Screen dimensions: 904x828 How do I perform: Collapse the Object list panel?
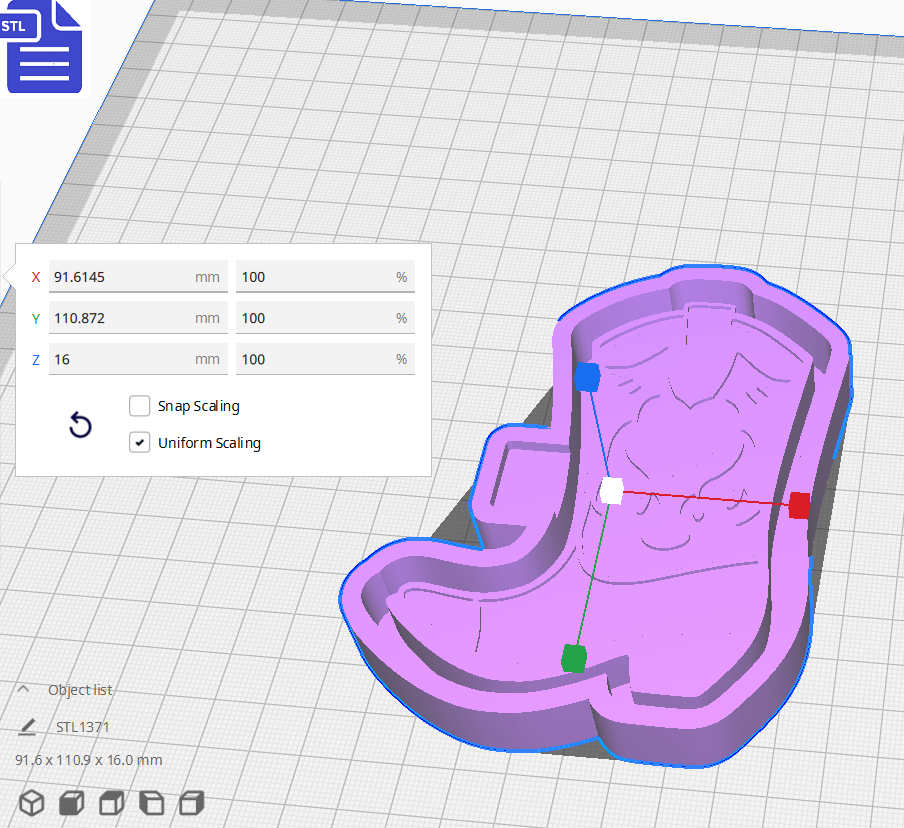(24, 688)
